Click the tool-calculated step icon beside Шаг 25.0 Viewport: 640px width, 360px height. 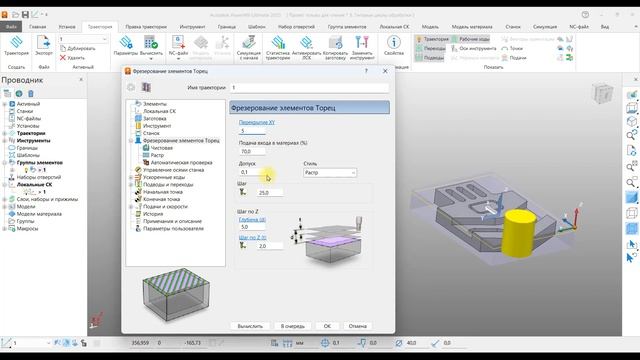(x=243, y=192)
